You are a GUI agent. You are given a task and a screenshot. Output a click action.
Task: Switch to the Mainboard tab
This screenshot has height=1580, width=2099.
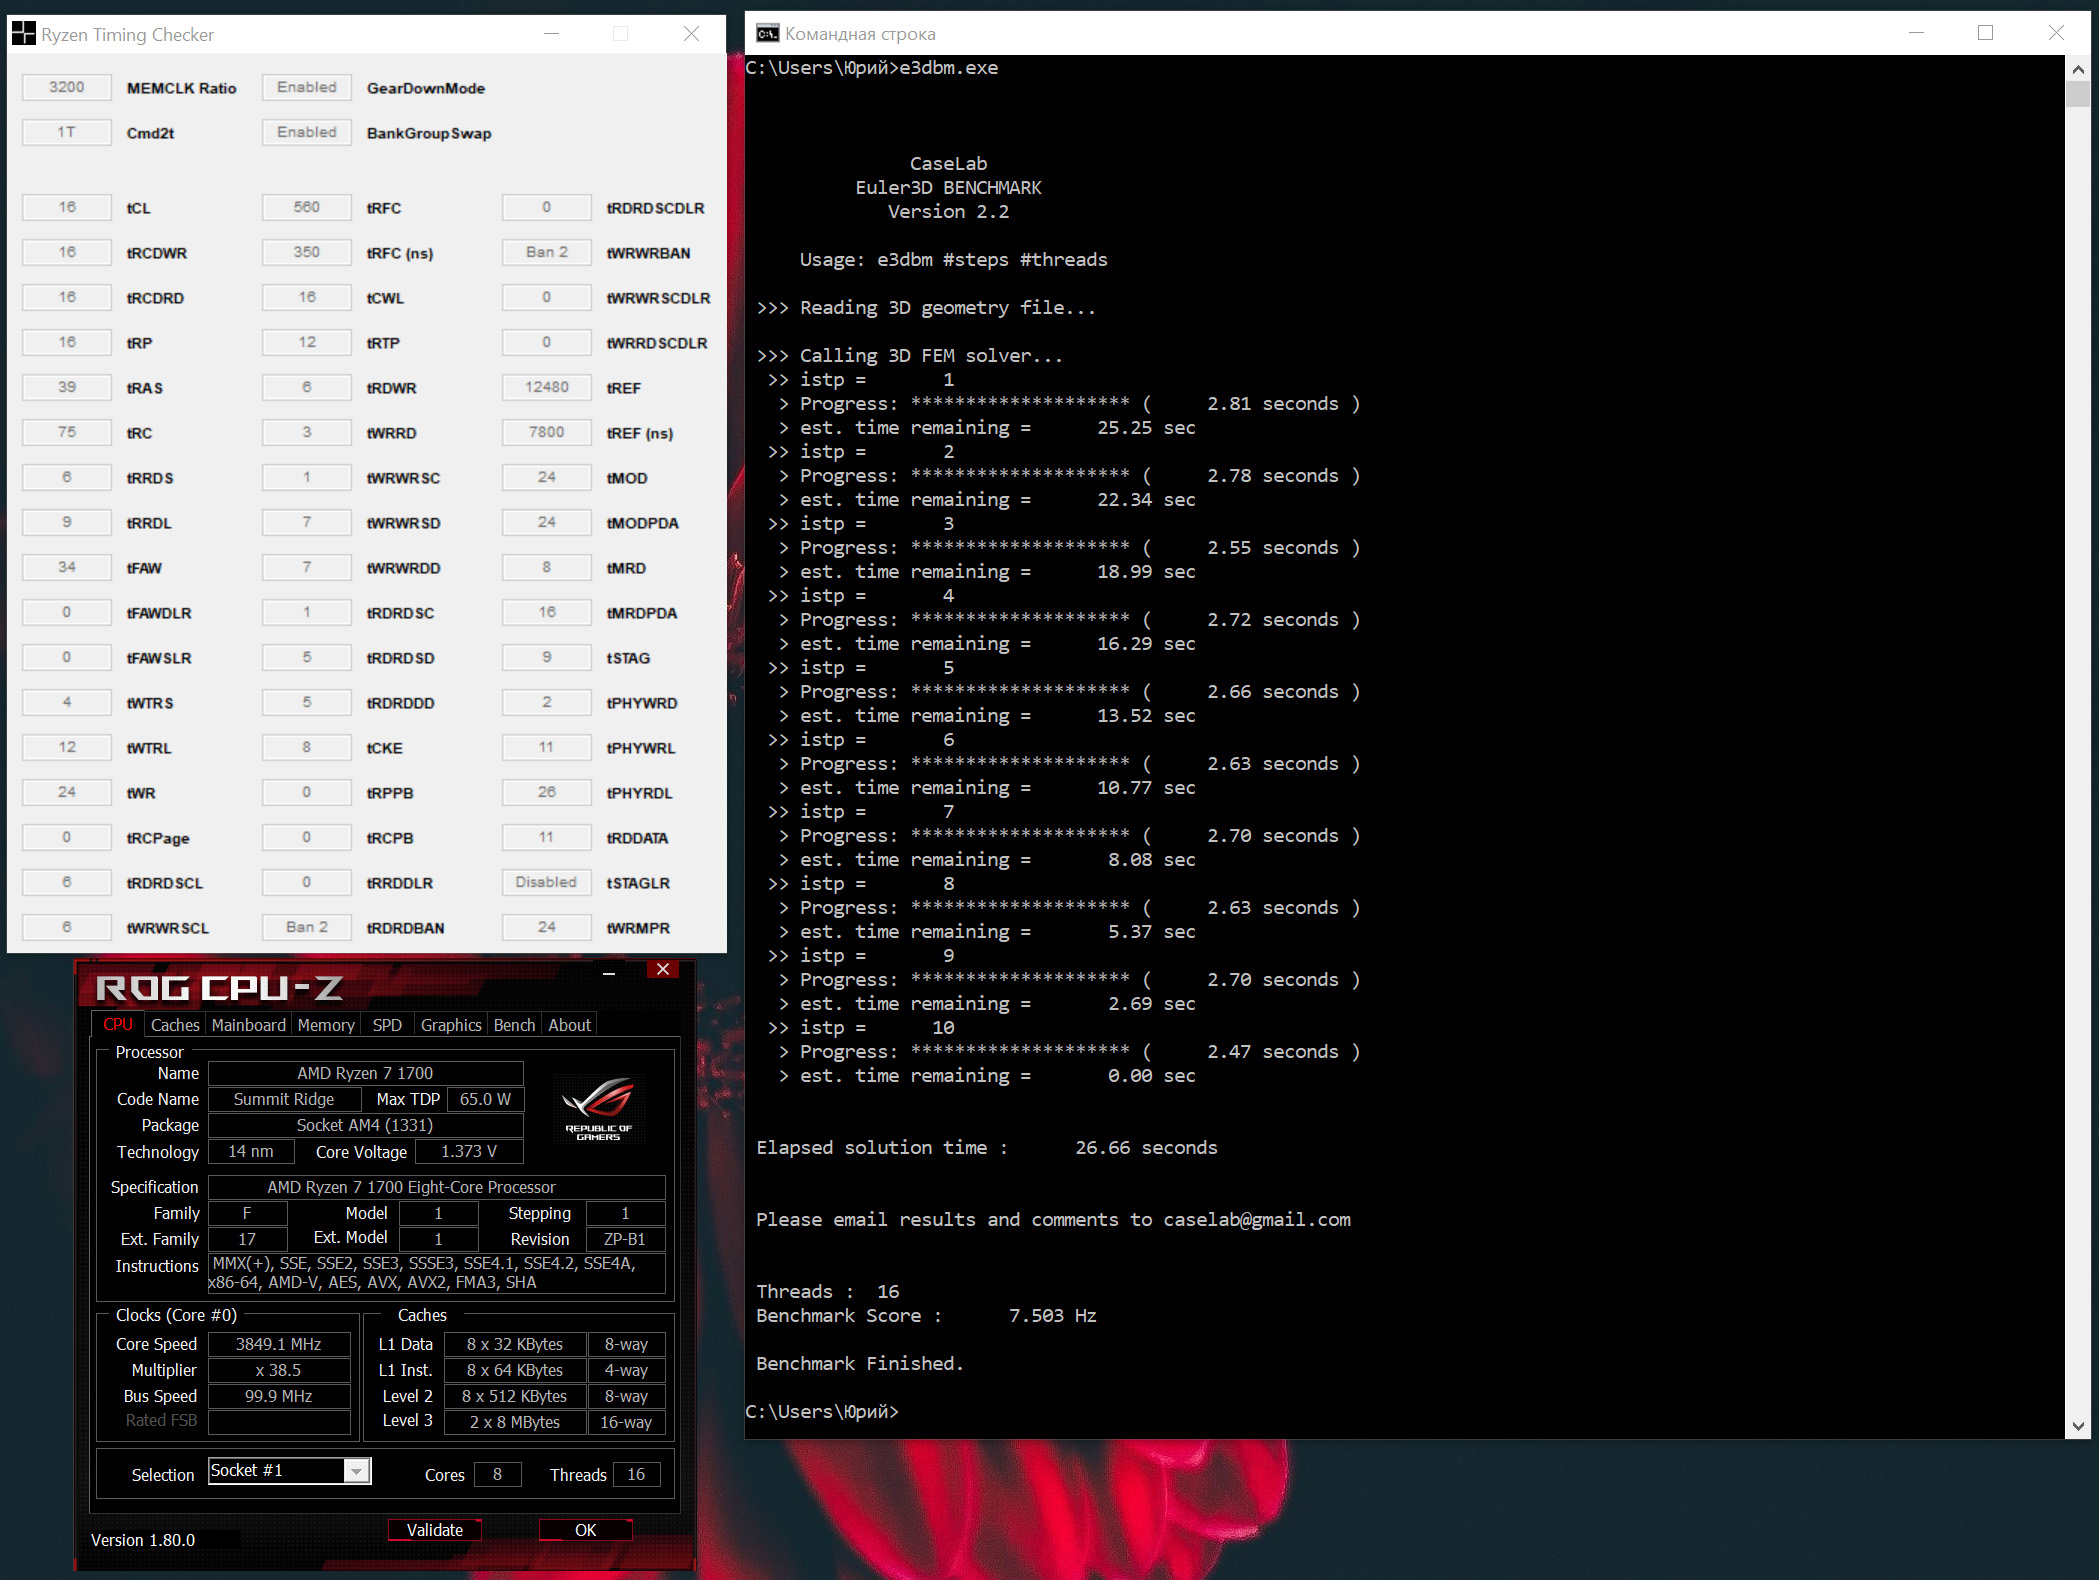(x=248, y=1025)
